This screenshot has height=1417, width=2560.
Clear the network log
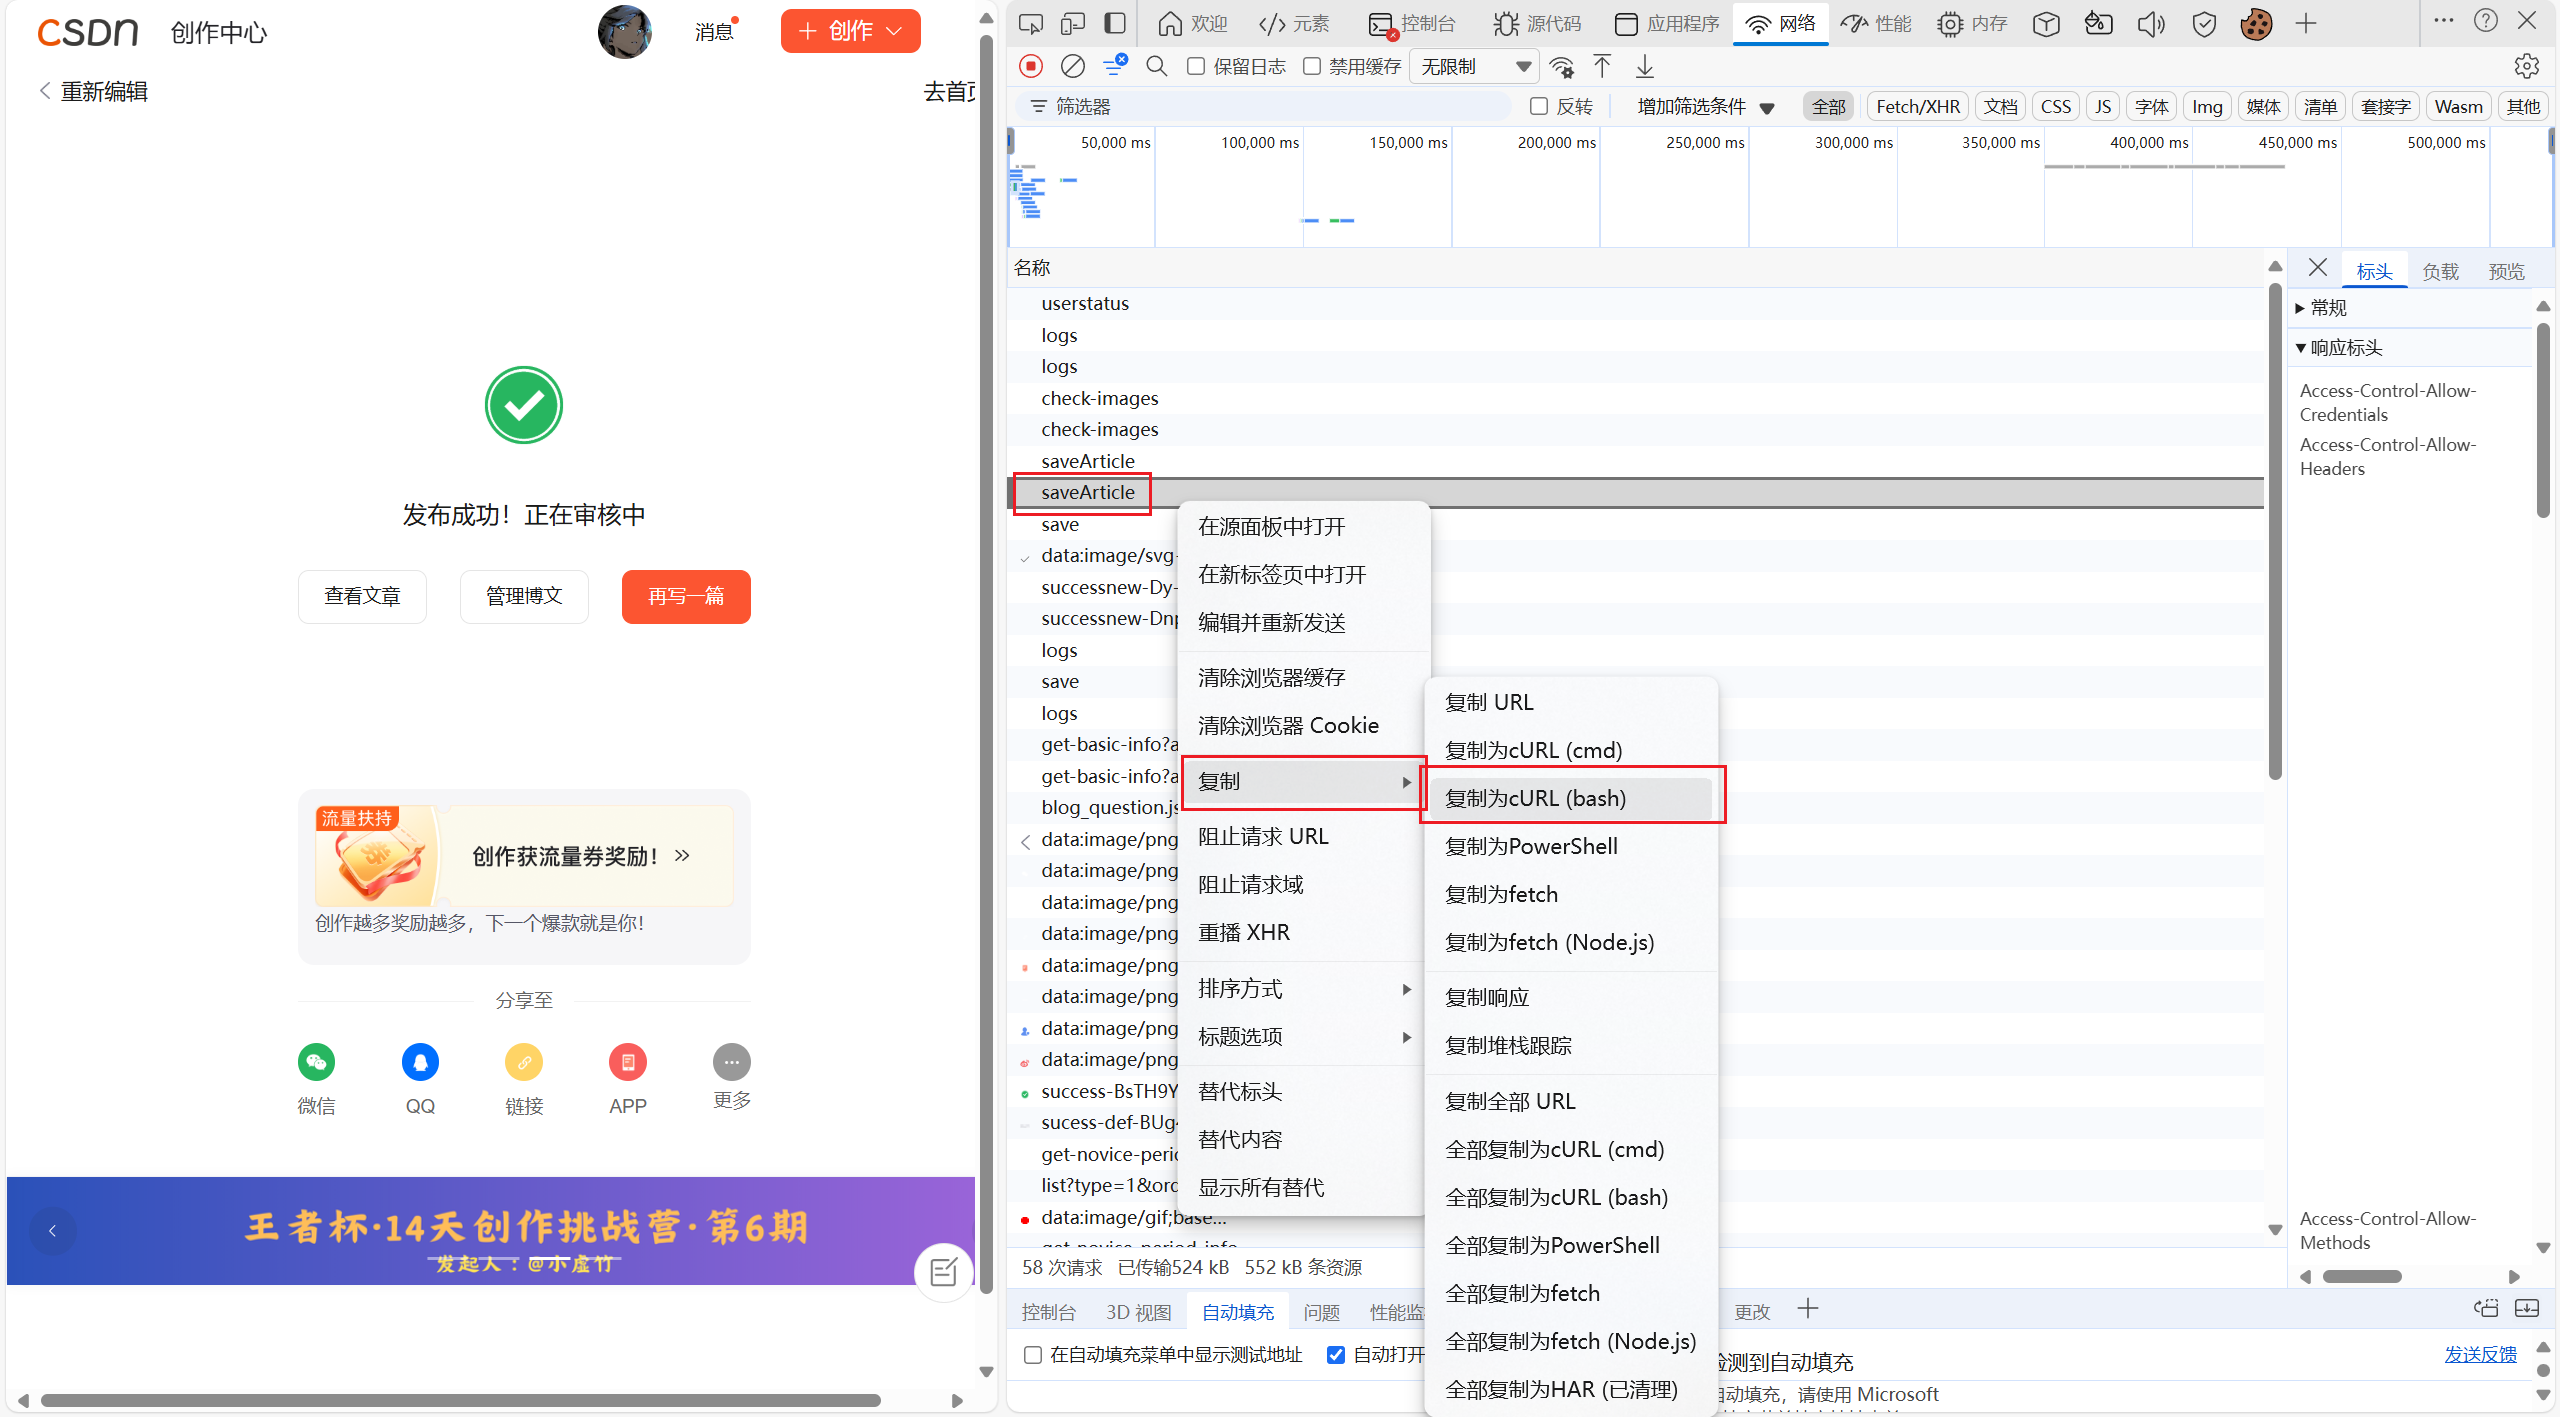pos(1072,66)
